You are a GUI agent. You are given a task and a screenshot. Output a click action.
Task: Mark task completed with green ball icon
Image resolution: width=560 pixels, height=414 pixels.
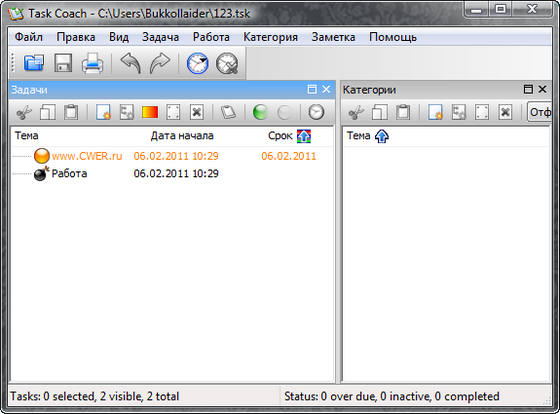point(260,113)
